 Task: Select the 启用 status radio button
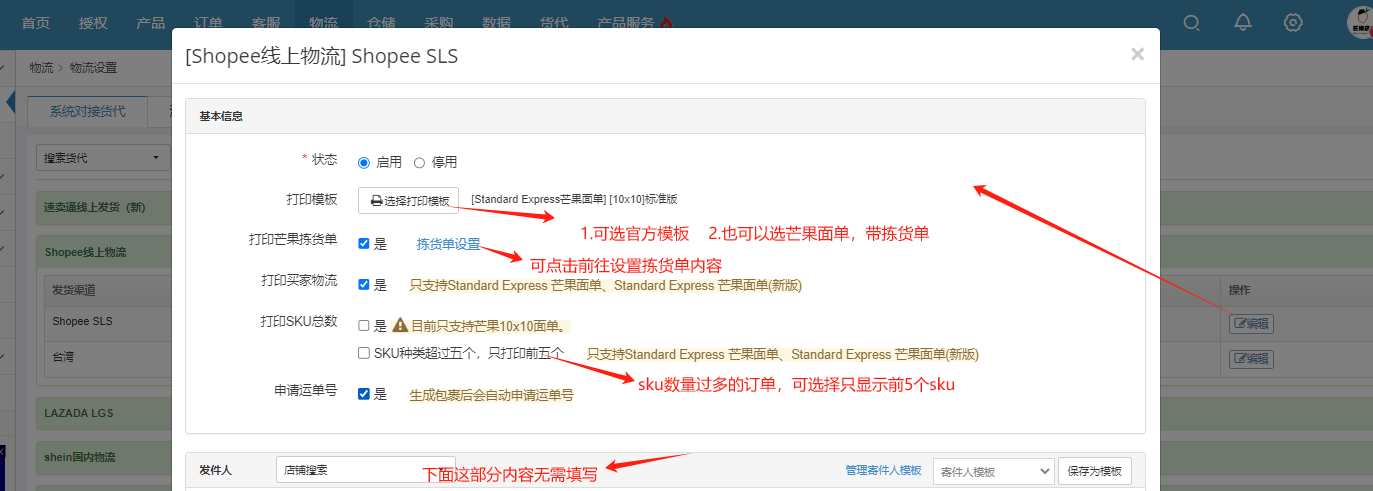pos(364,162)
